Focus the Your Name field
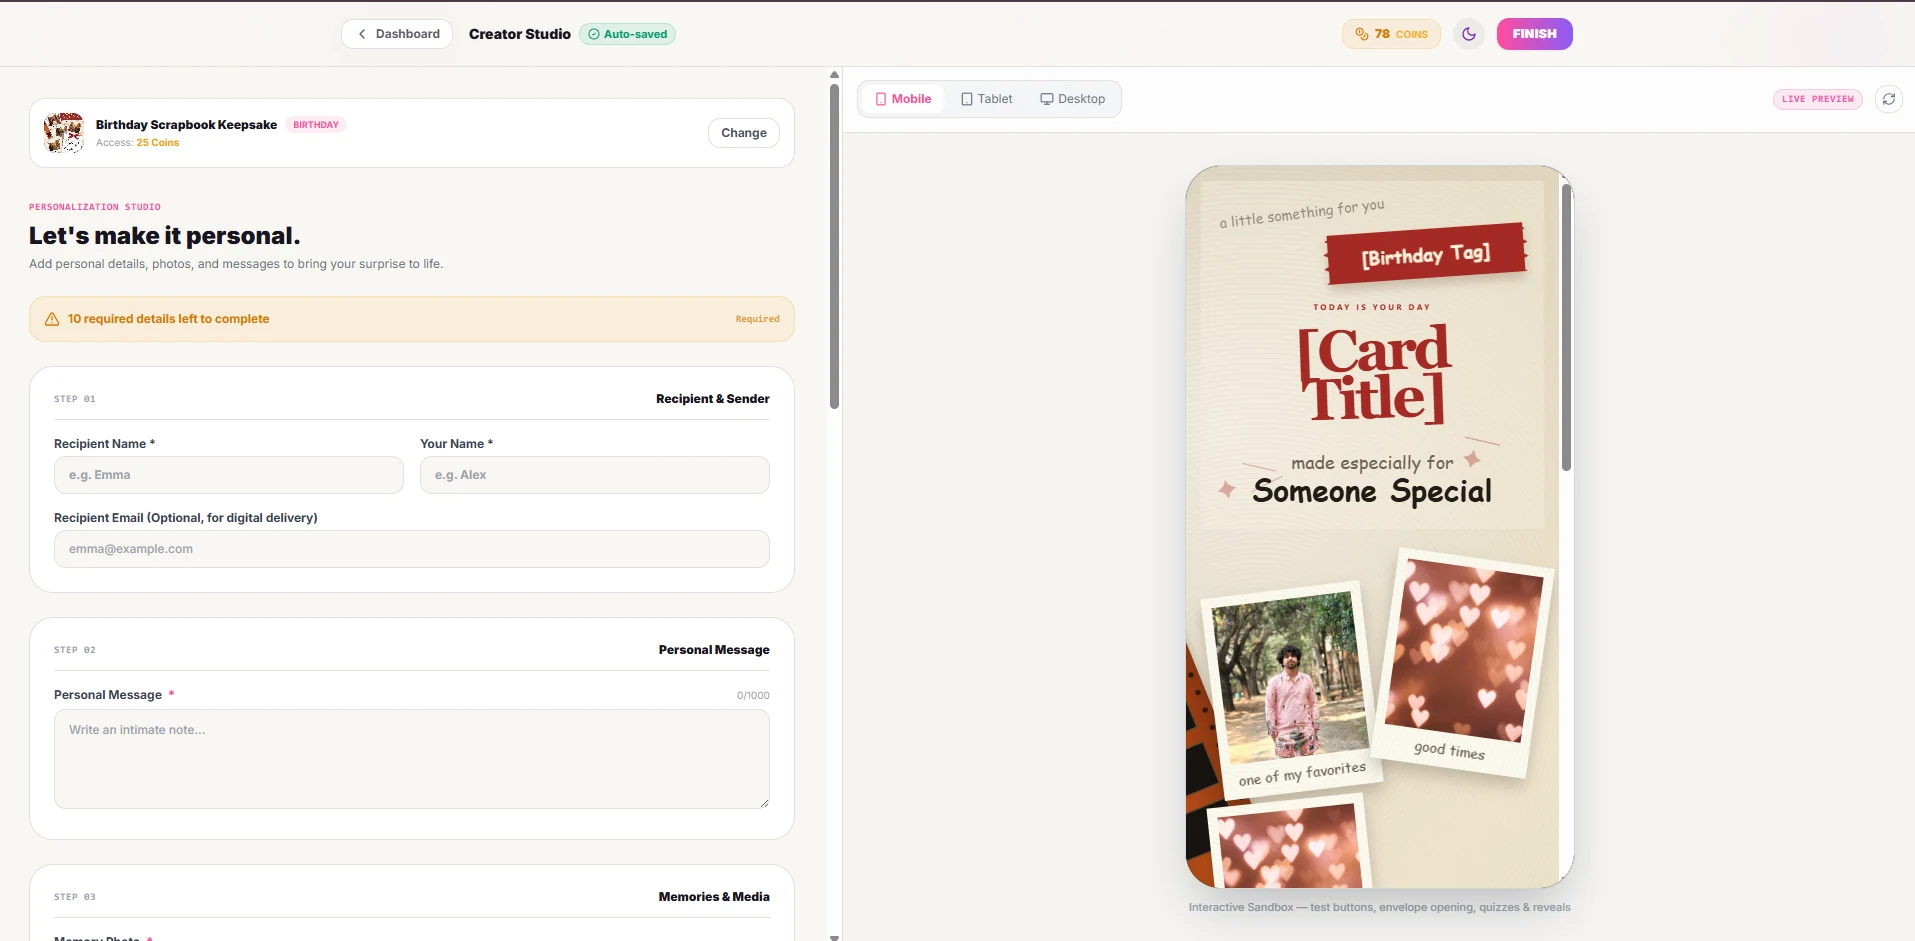The width and height of the screenshot is (1915, 941). point(595,475)
